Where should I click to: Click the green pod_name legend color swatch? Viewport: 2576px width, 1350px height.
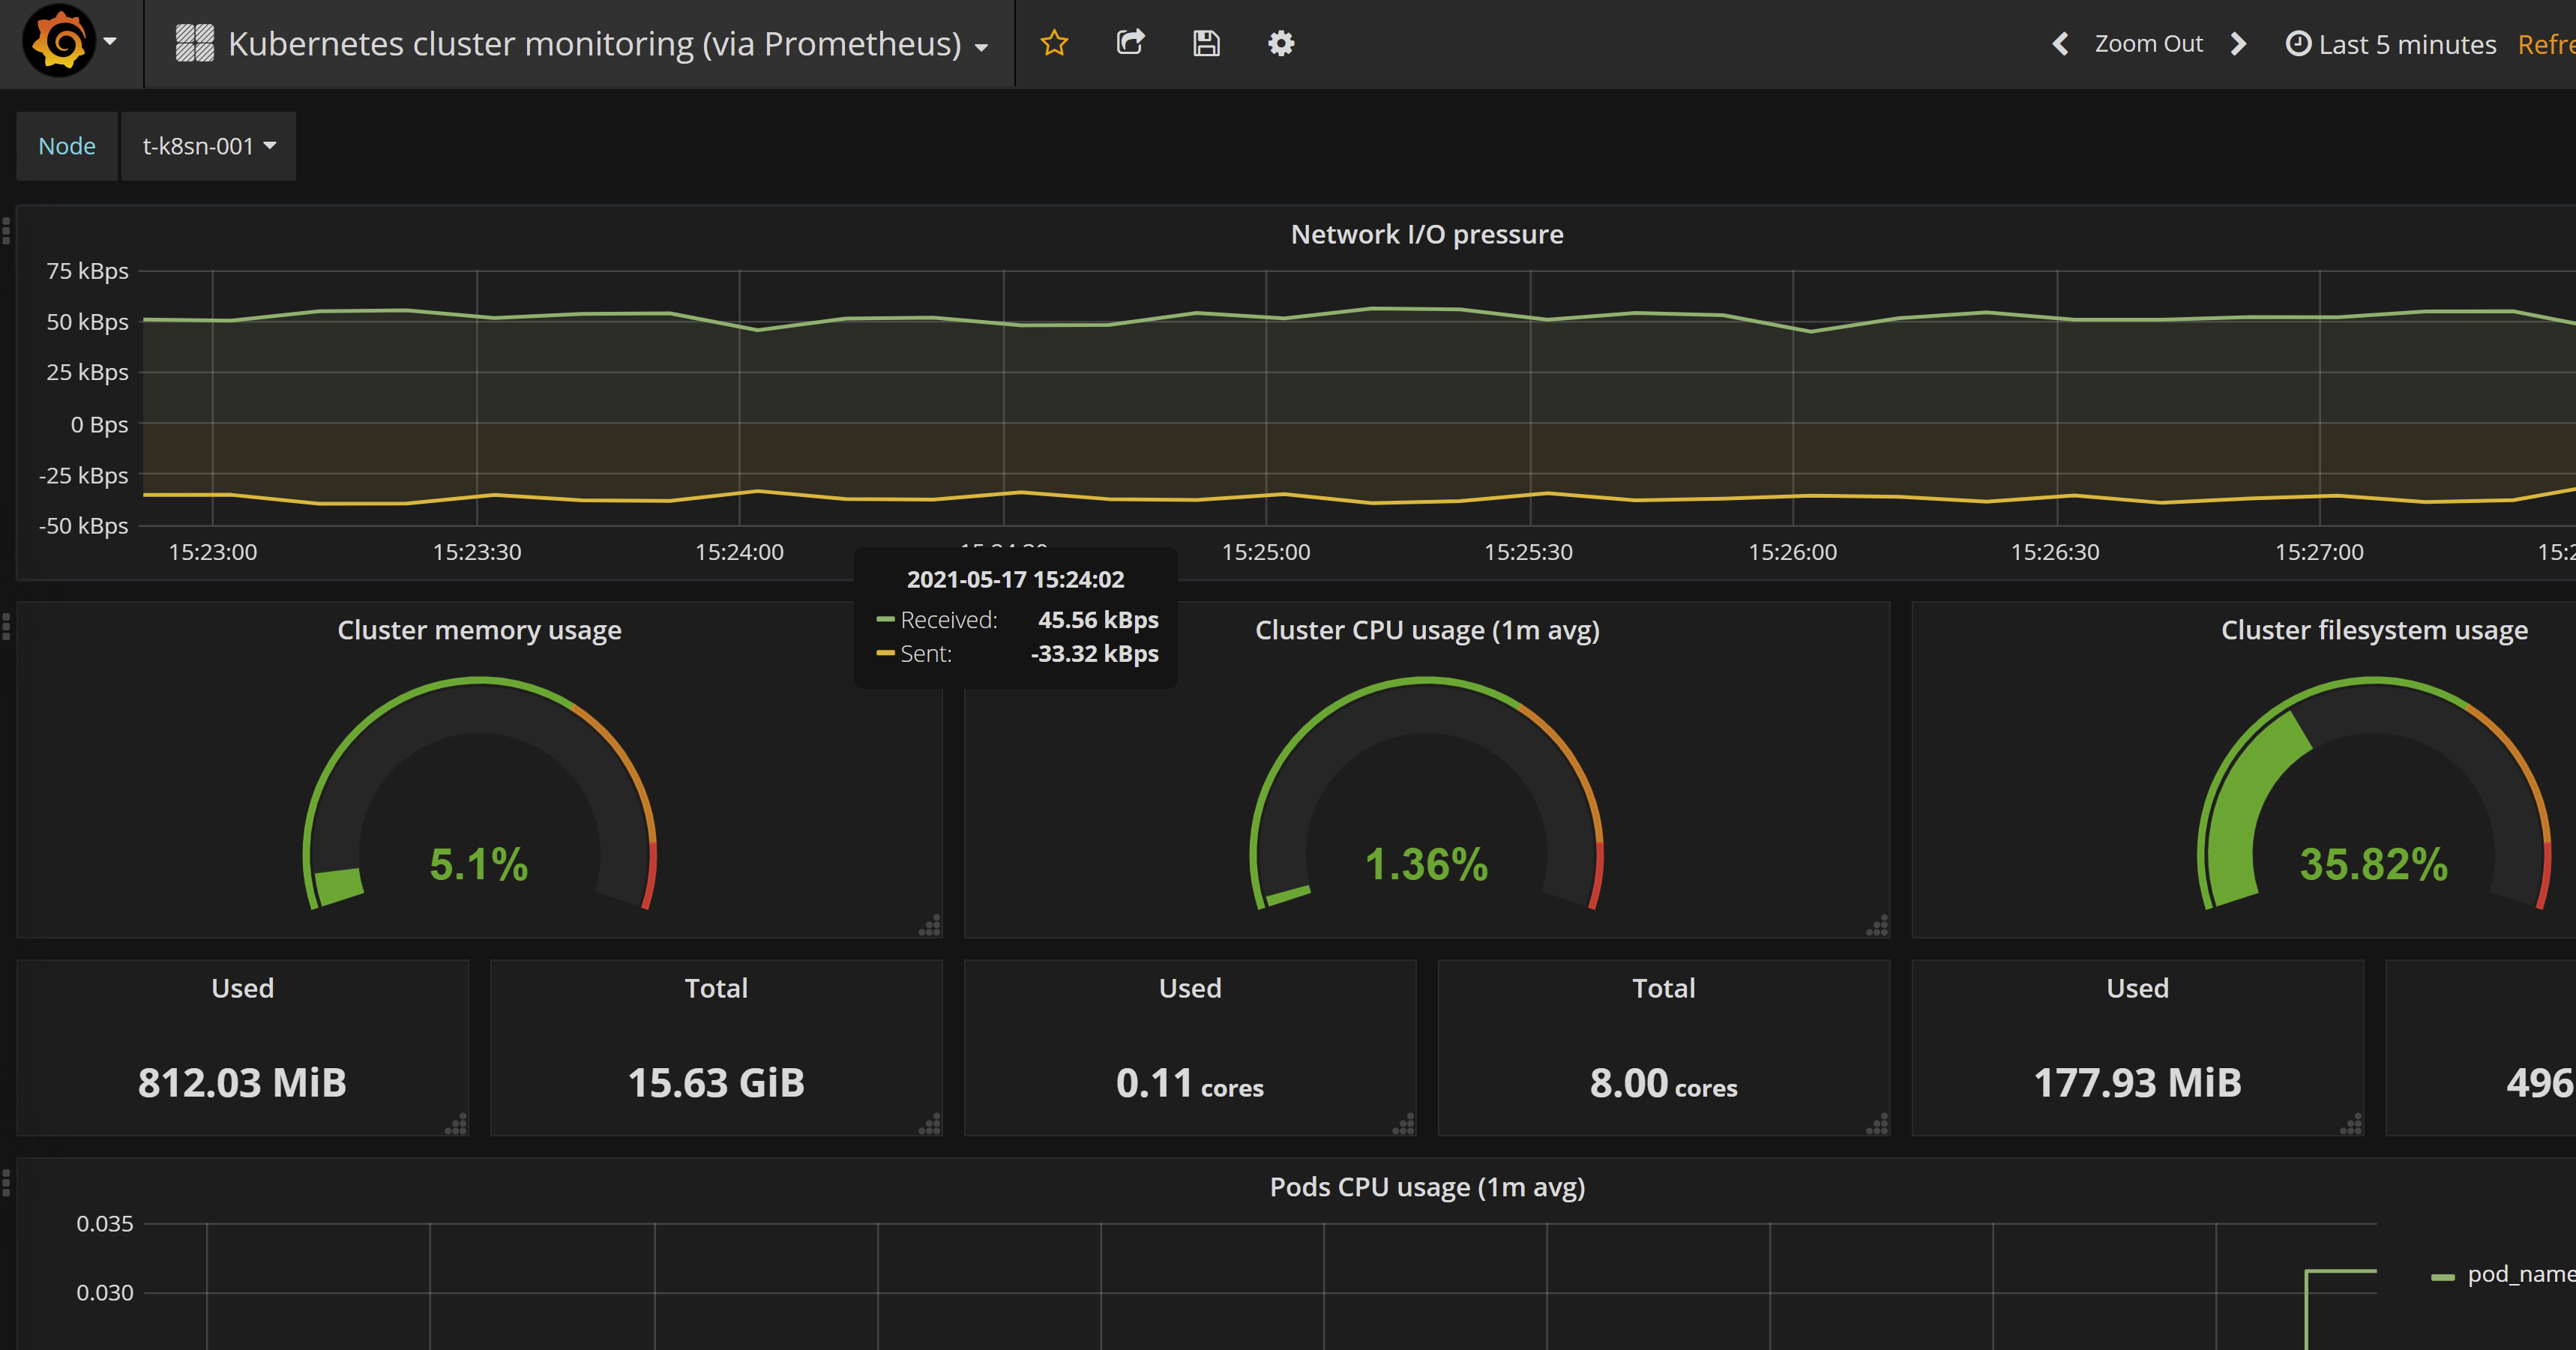[2443, 1277]
